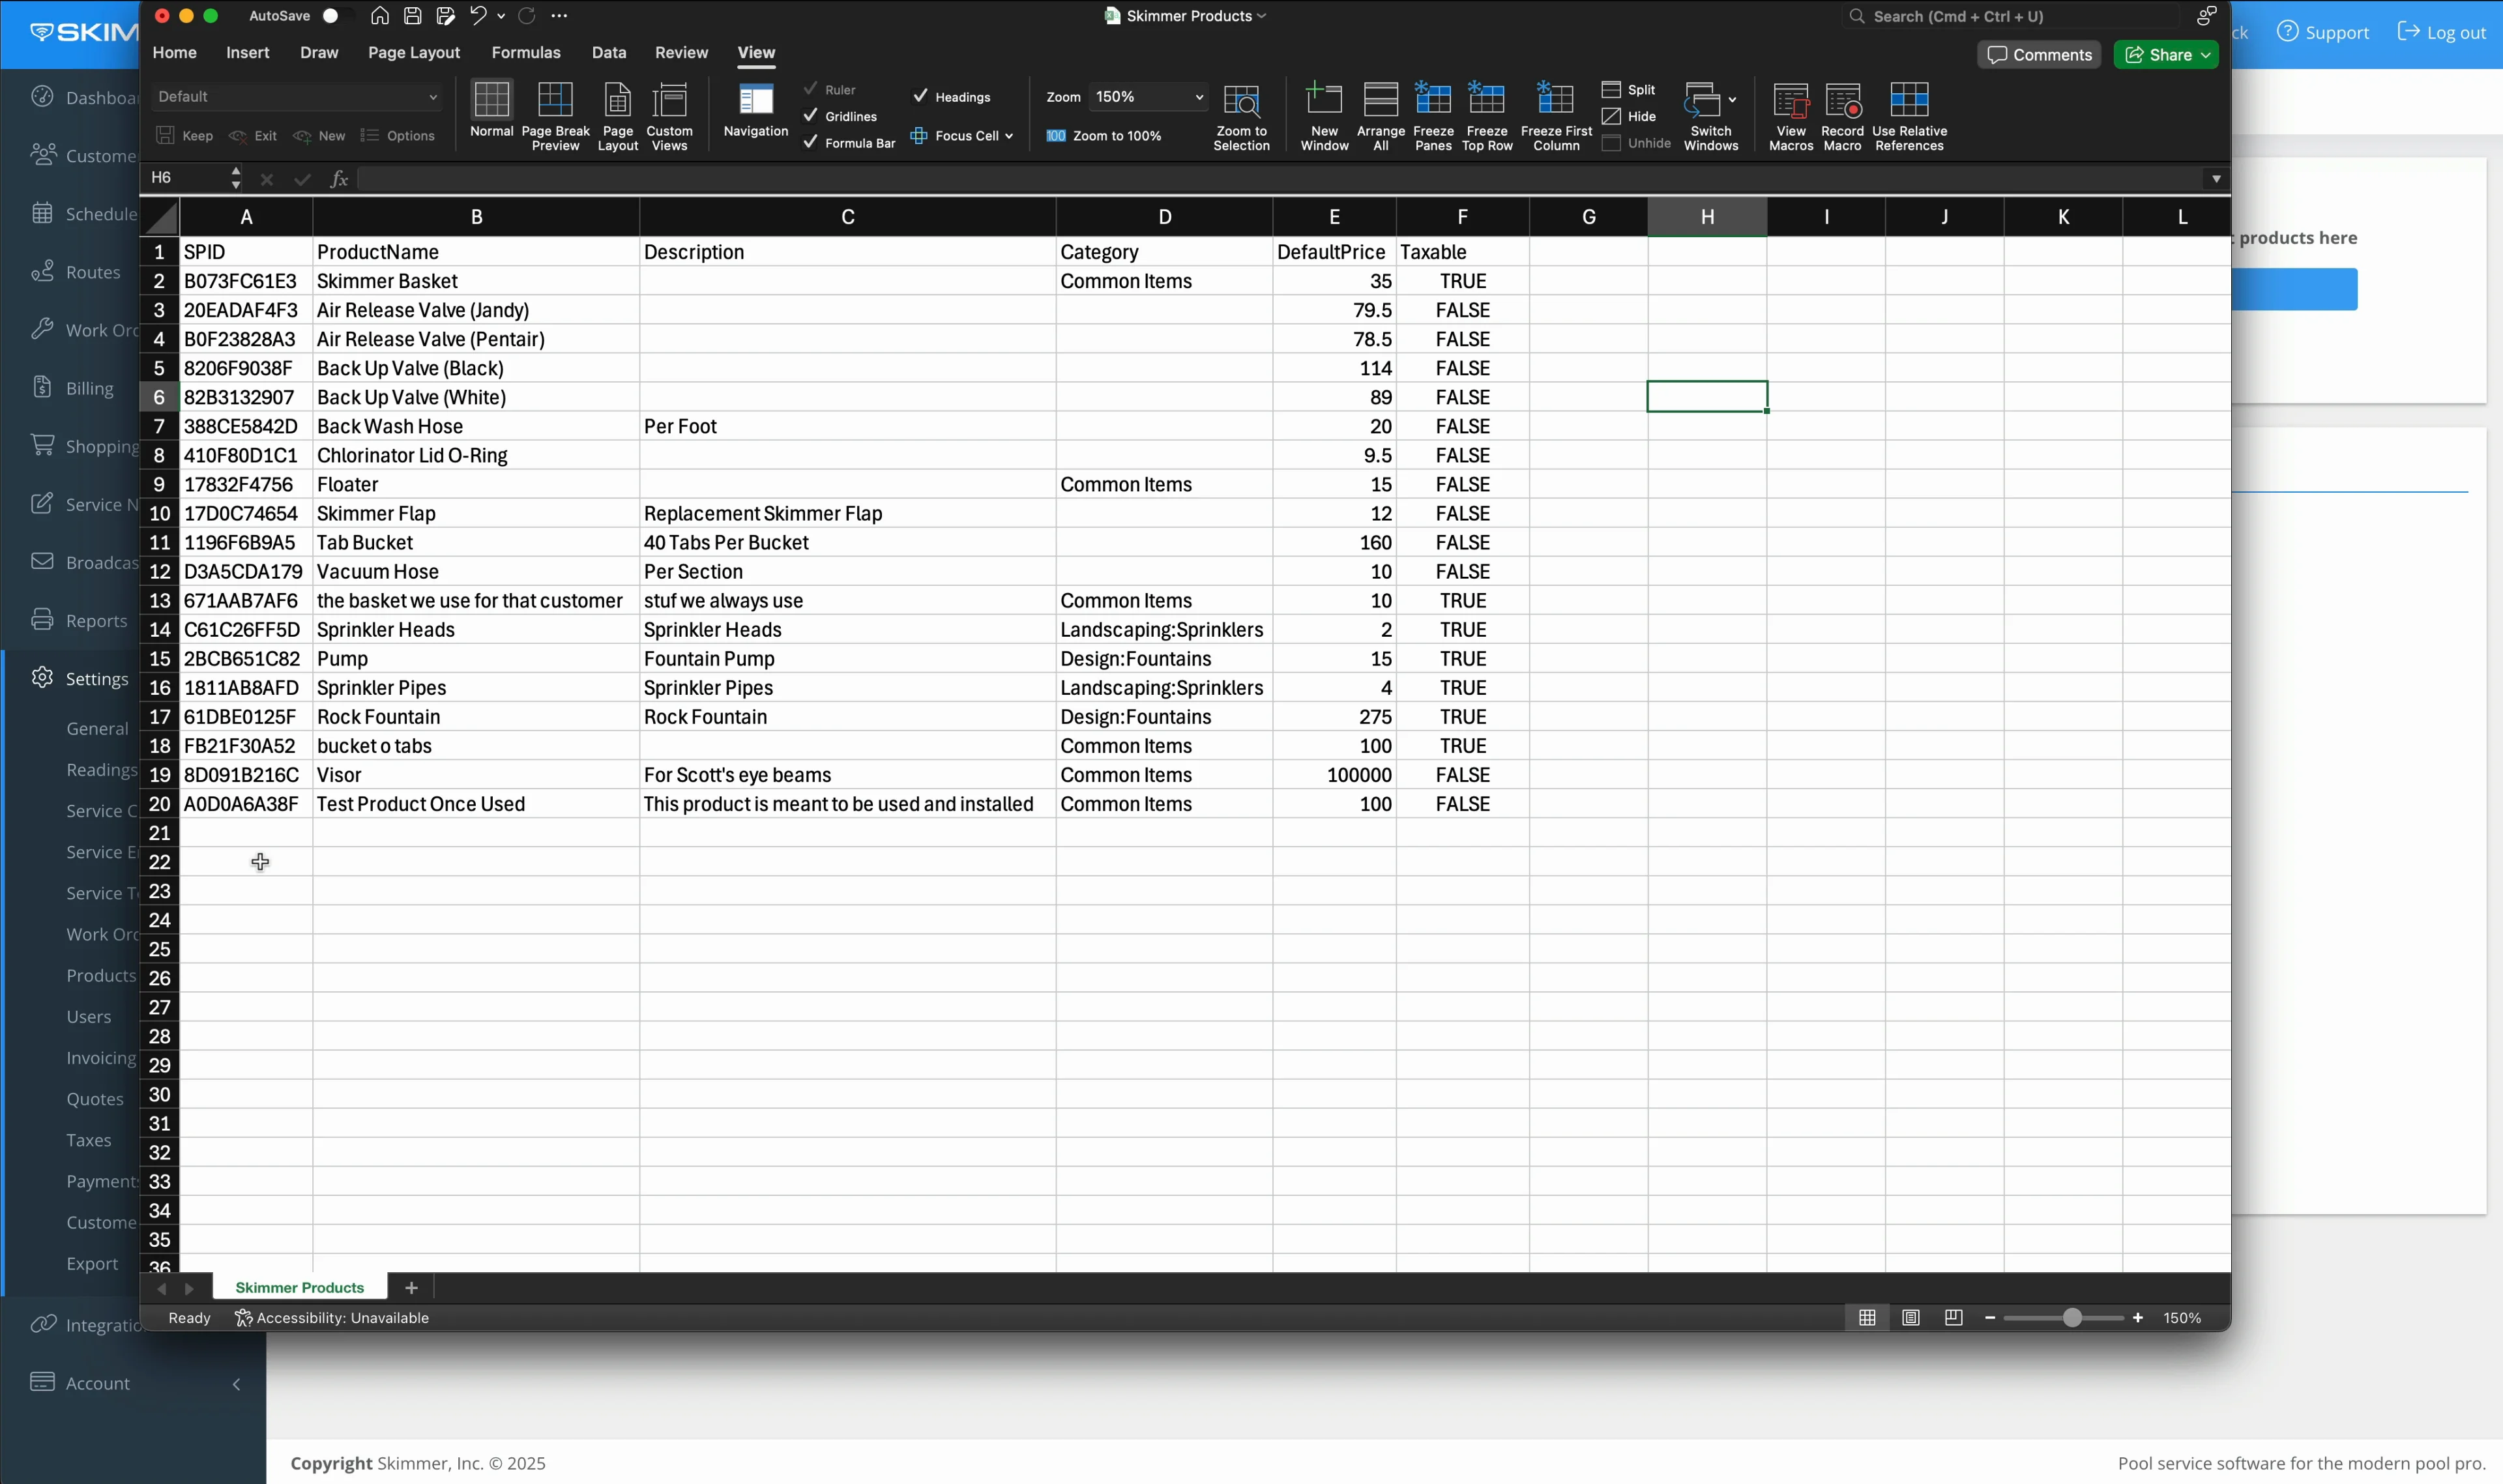Select the Skimmer Products sheet tab
The width and height of the screenshot is (2503, 1484).
[x=299, y=1287]
